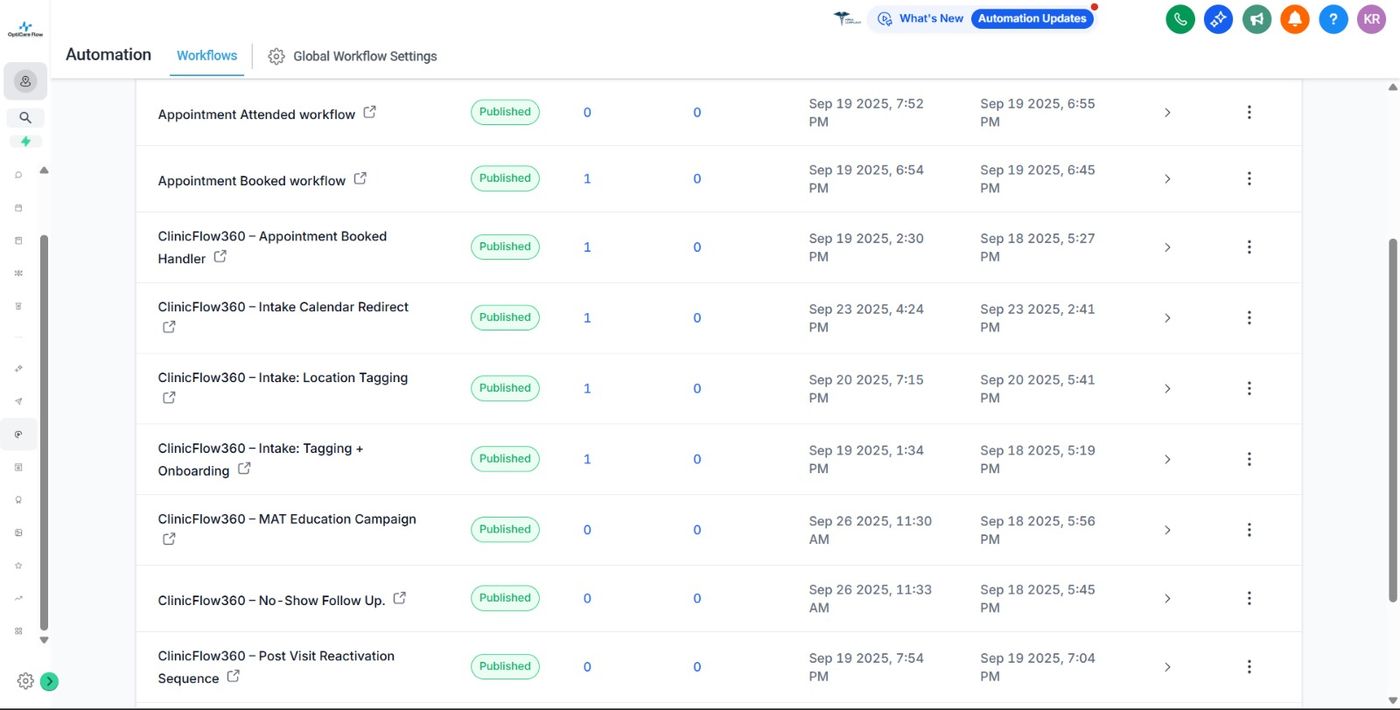Image resolution: width=1400 pixels, height=710 pixels.
Task: Open Appointment Booked Handler external link icon
Action: pos(220,256)
